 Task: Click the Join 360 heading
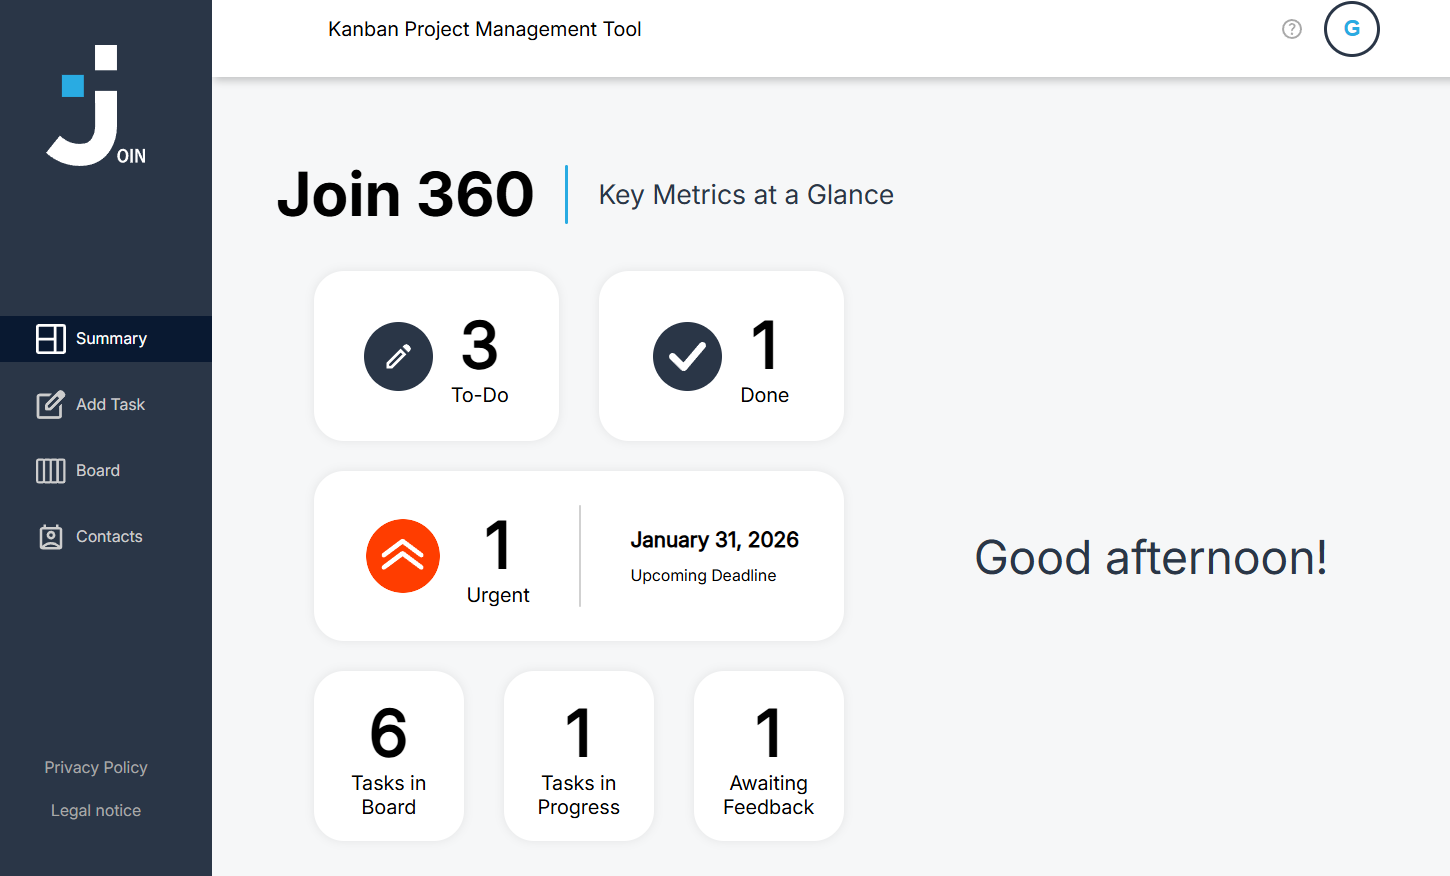point(405,194)
